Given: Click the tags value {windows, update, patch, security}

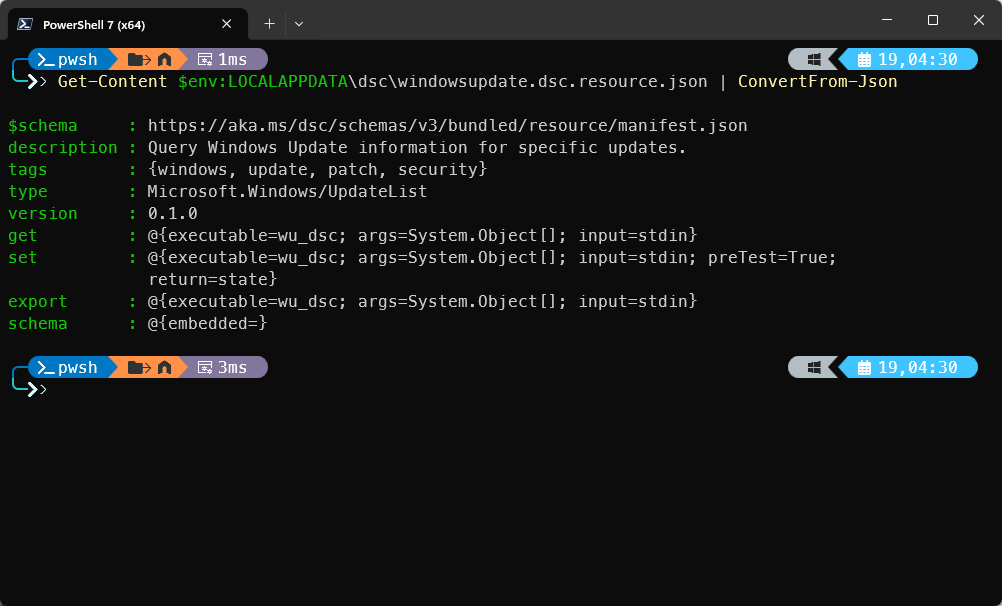Looking at the screenshot, I should pyautogui.click(x=318, y=169).
